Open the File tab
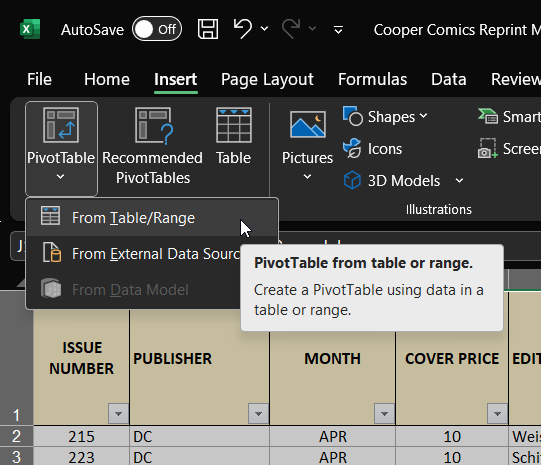 tap(39, 79)
